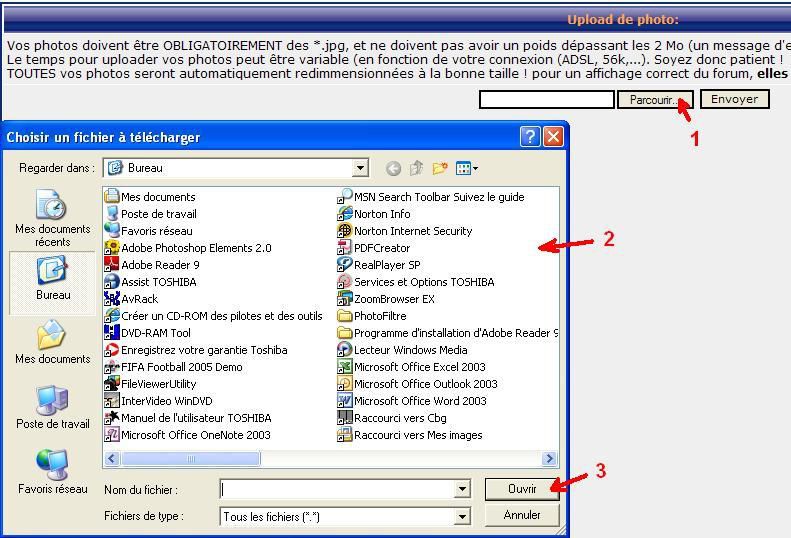Open Poste de travail in places bar
The width and height of the screenshot is (791, 538).
(x=52, y=407)
